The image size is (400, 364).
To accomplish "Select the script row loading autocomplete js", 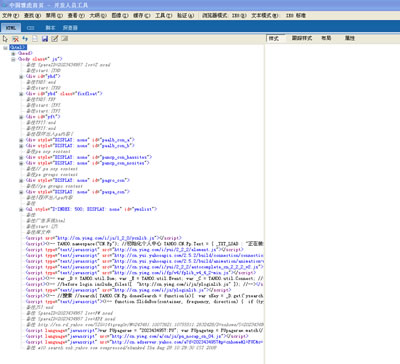I will (145, 267).
